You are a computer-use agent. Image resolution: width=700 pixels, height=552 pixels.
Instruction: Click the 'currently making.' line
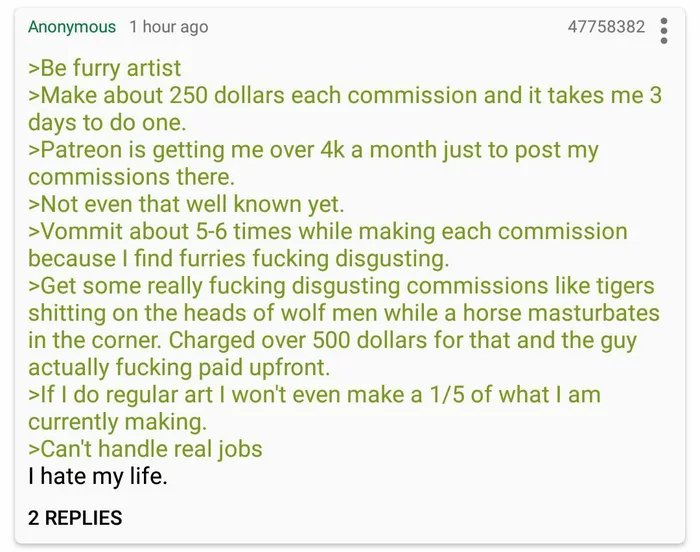pyautogui.click(x=117, y=422)
